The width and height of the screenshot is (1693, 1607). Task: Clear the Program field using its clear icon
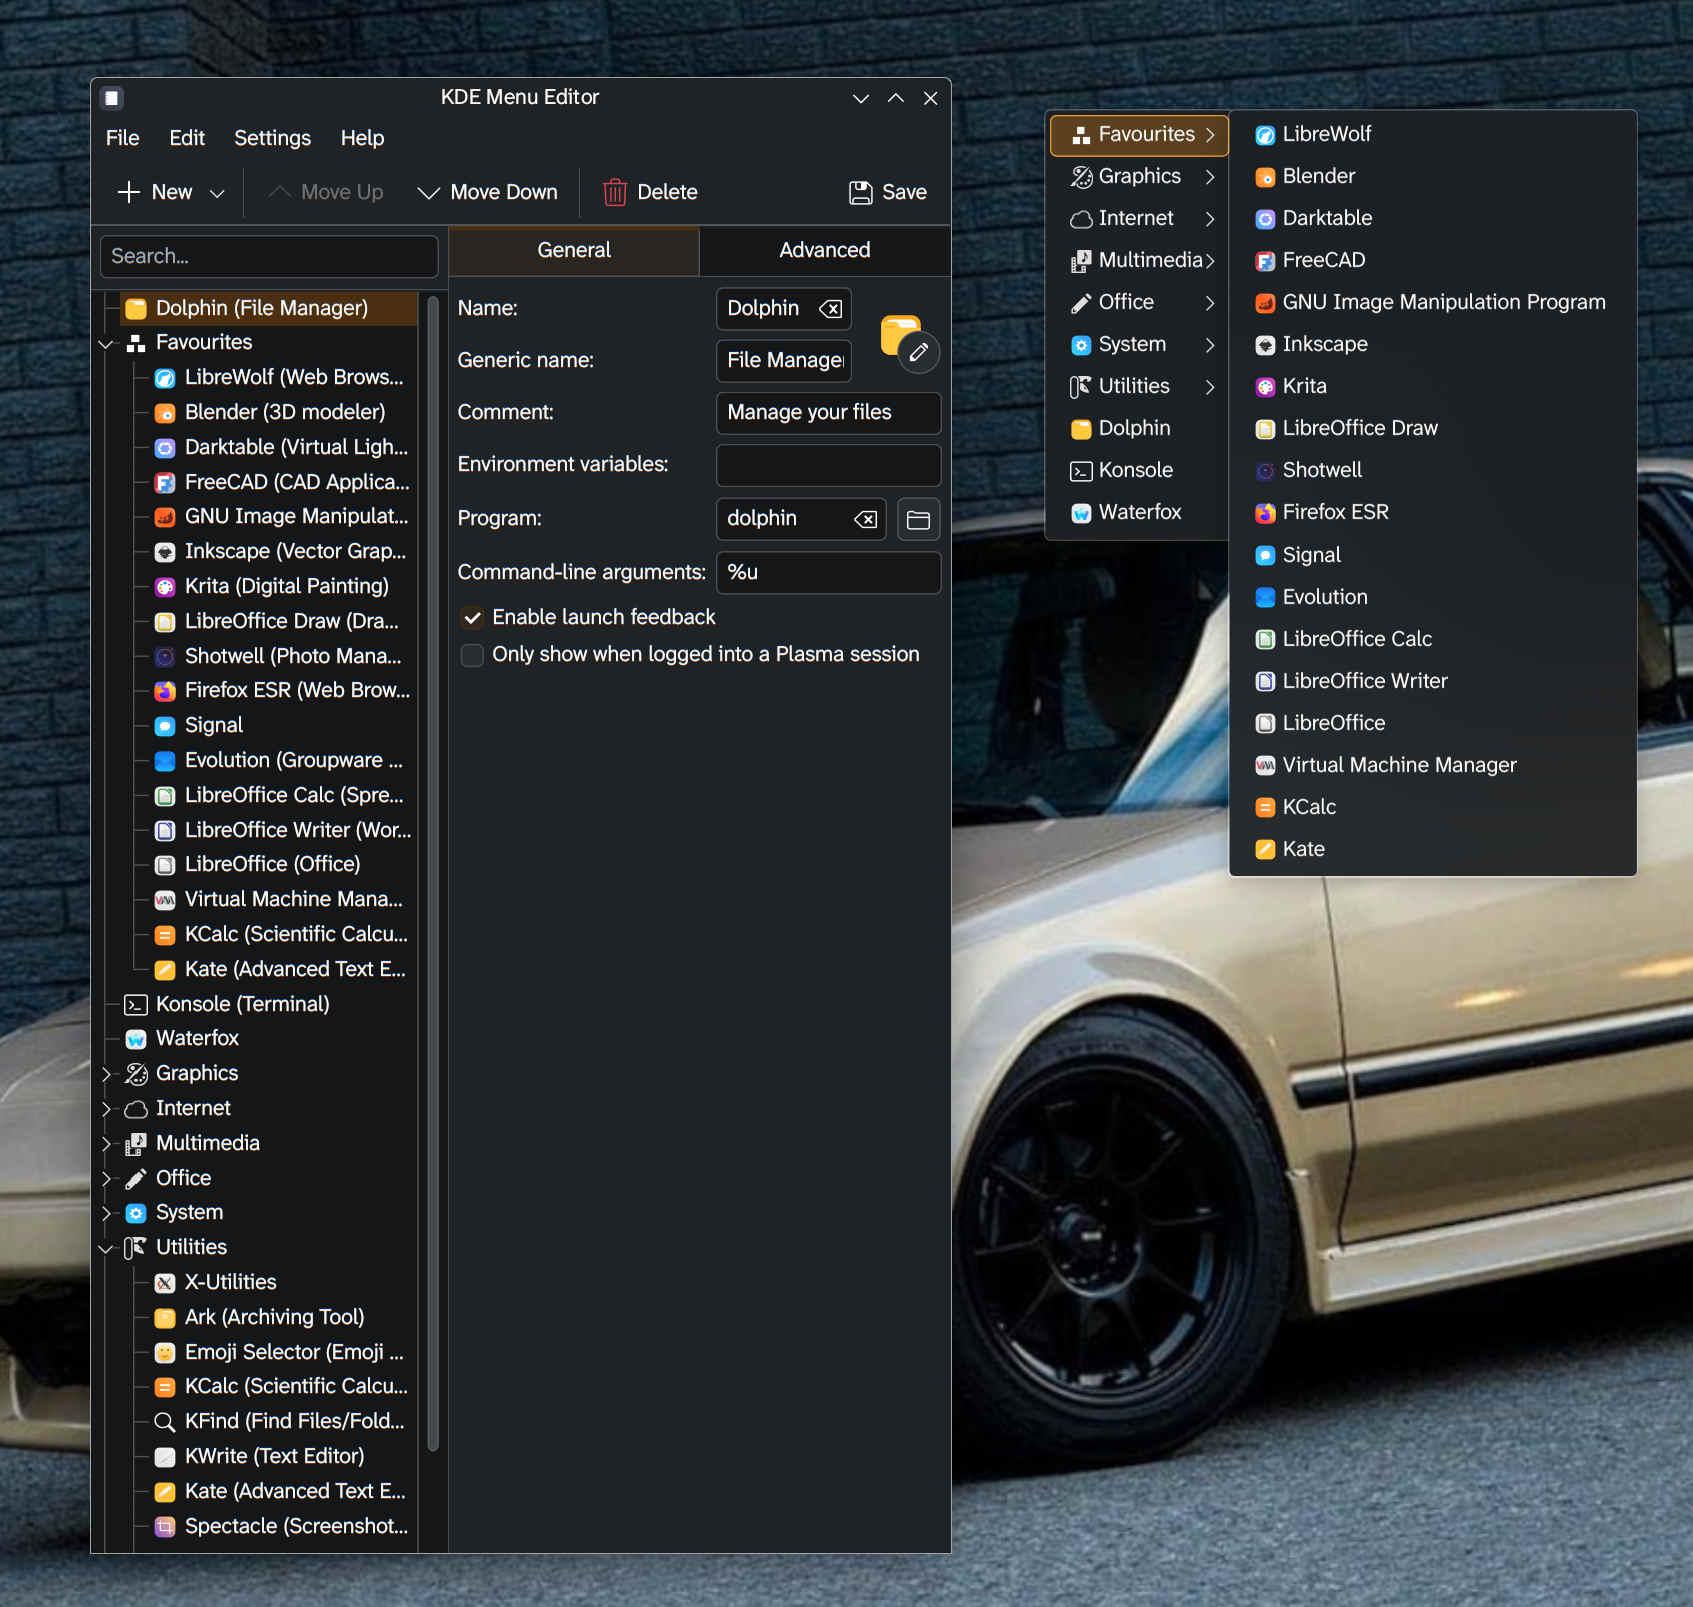point(865,519)
